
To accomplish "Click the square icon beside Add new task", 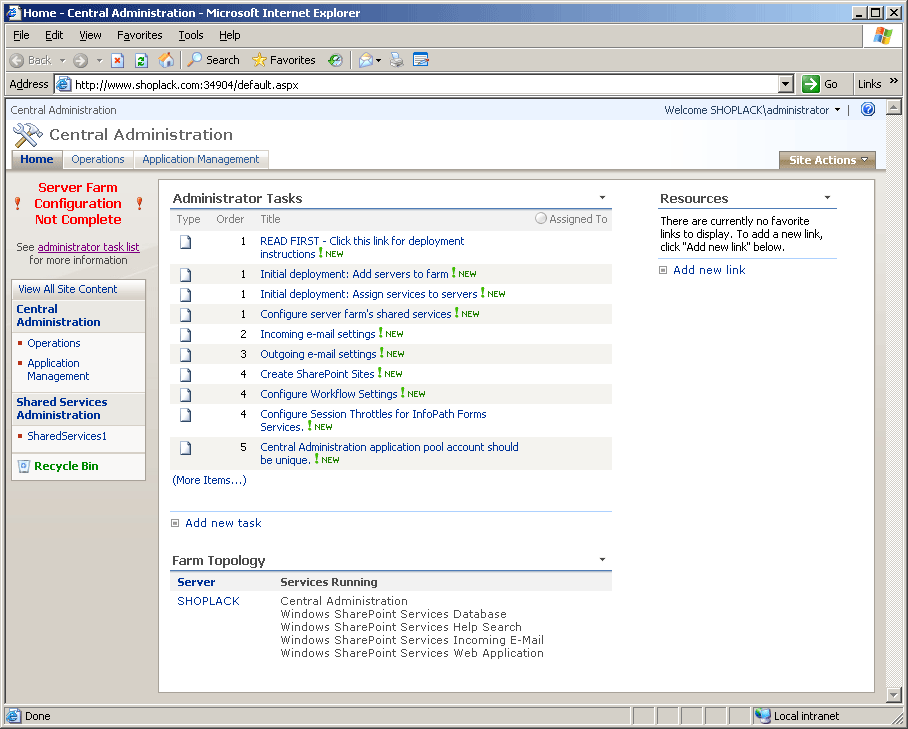I will (x=175, y=523).
